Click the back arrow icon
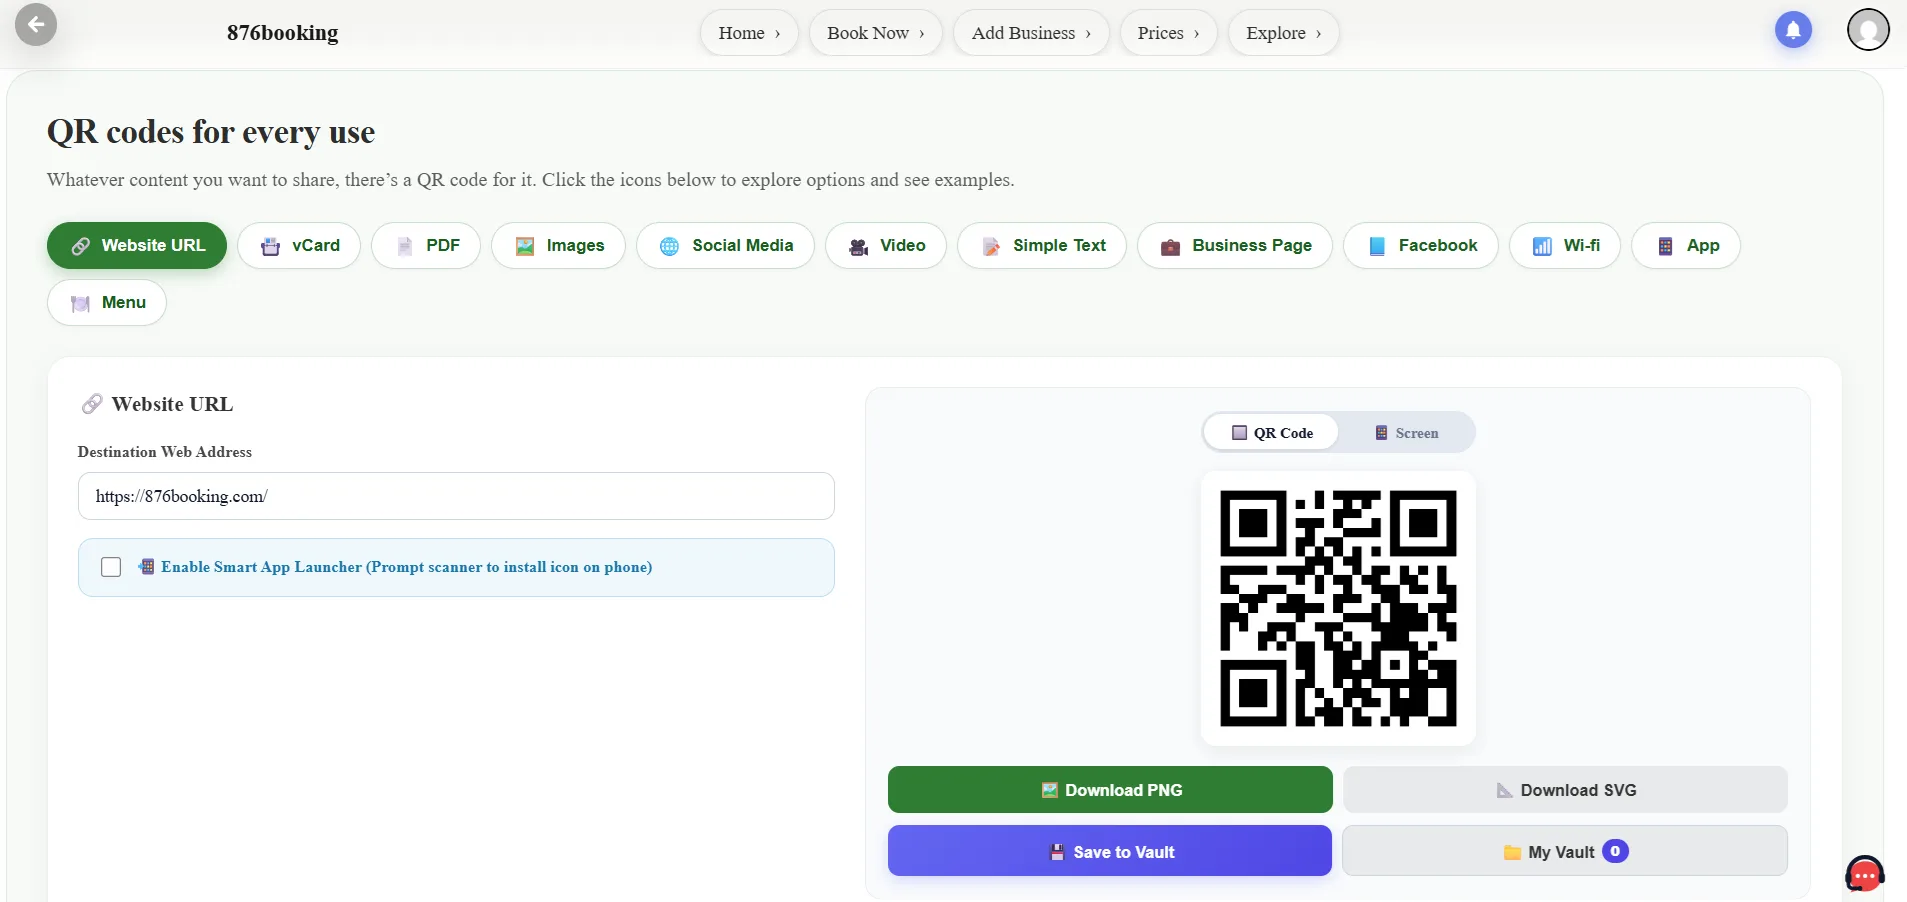The width and height of the screenshot is (1907, 902). tap(36, 25)
